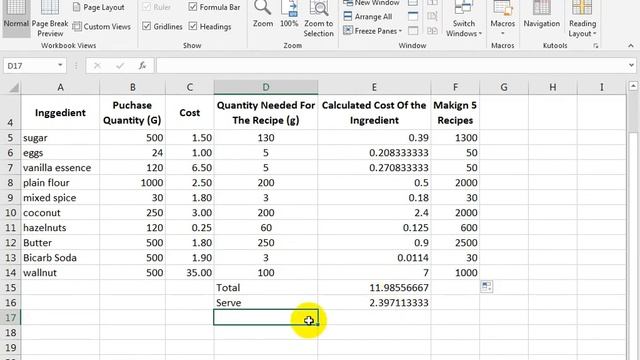Open Switch Windows dropdown
The width and height of the screenshot is (640, 360).
[x=464, y=19]
